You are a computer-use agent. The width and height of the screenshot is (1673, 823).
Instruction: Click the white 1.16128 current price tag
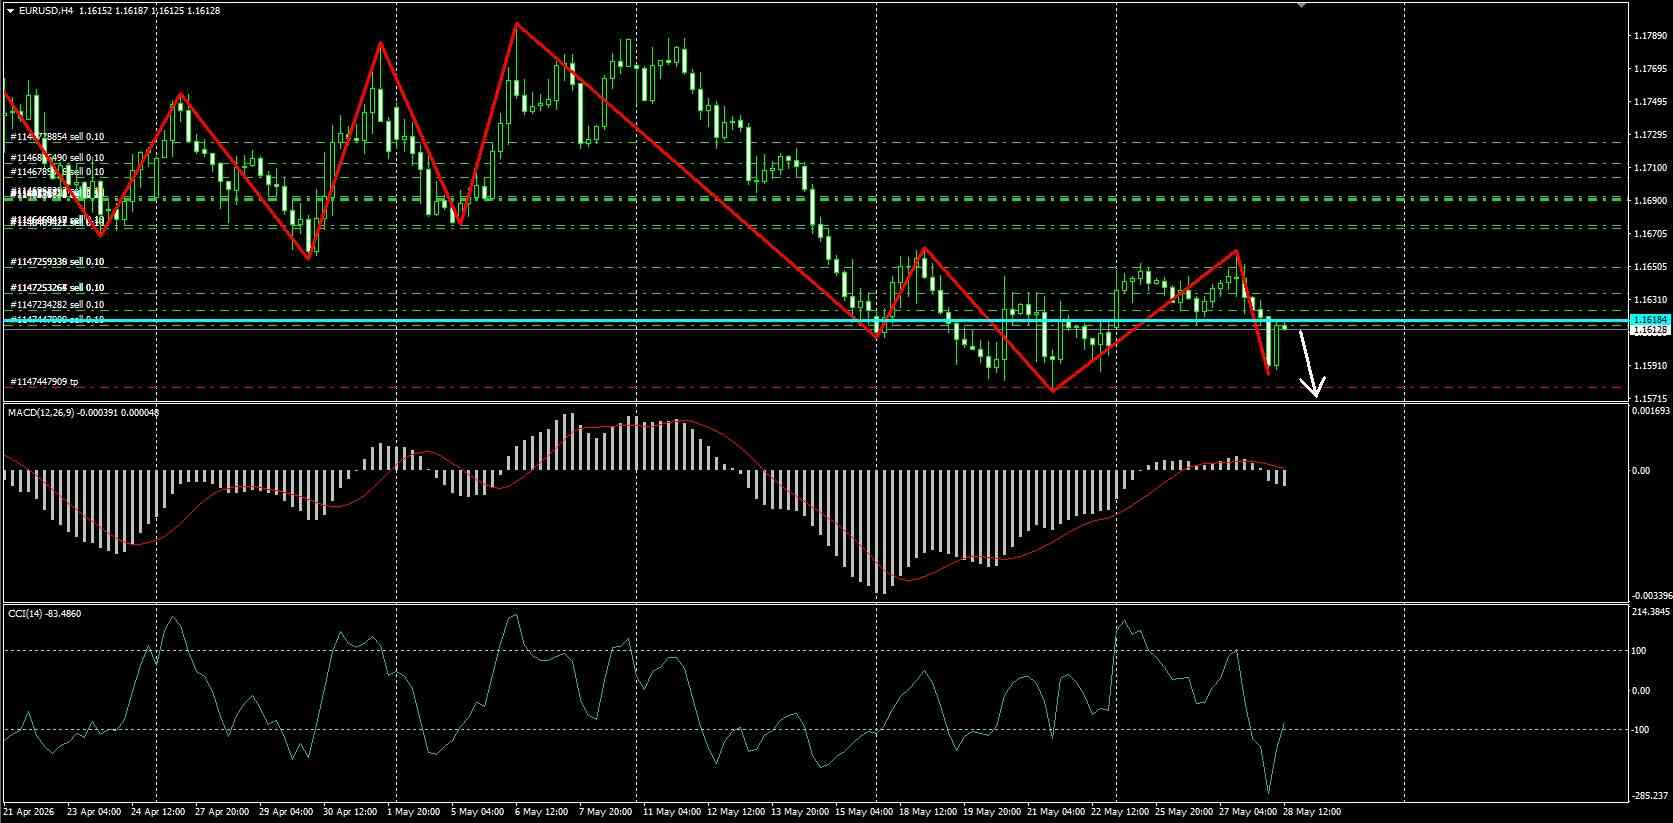tap(1649, 329)
